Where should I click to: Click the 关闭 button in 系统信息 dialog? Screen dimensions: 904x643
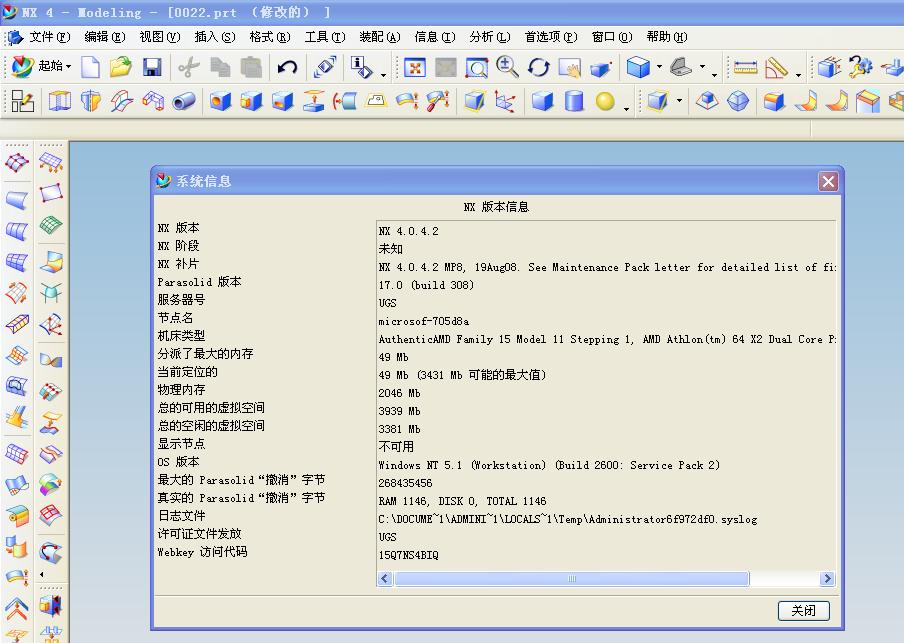[x=803, y=610]
